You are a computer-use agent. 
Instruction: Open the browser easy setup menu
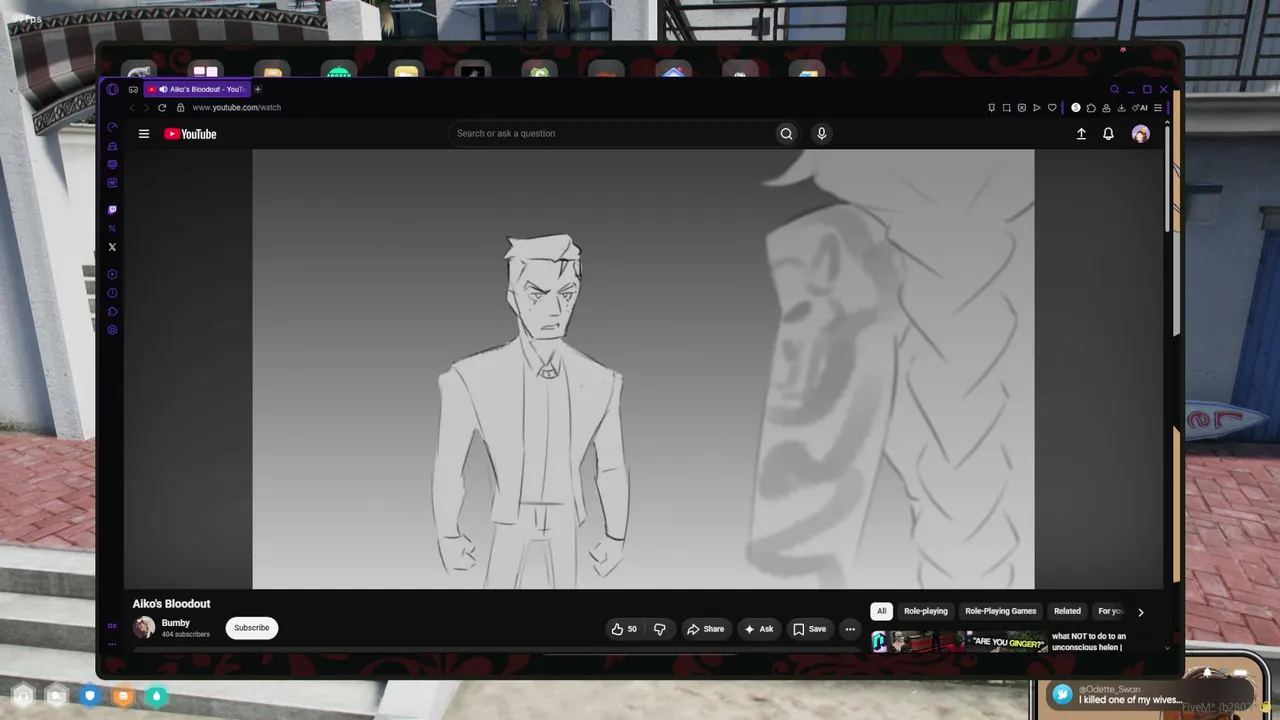pyautogui.click(x=1158, y=108)
